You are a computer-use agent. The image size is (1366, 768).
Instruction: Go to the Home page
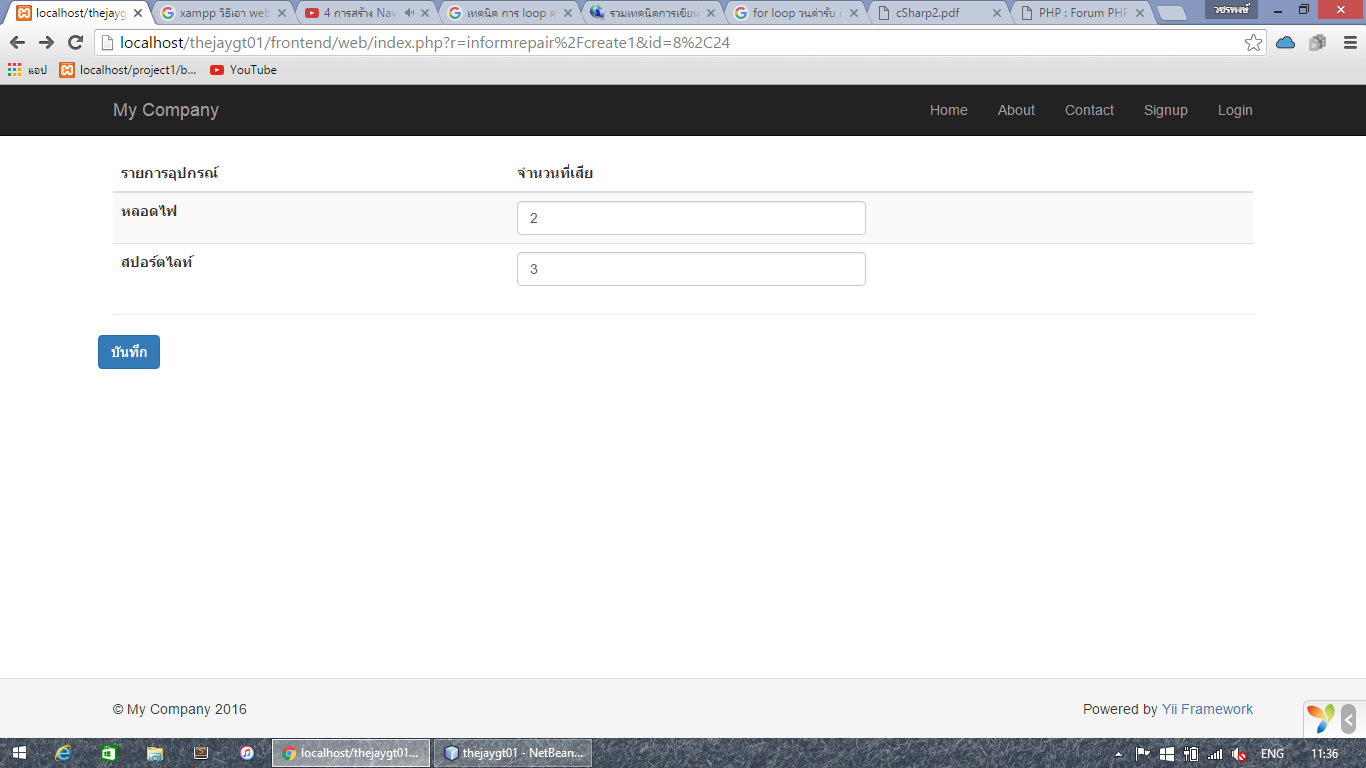[949, 110]
